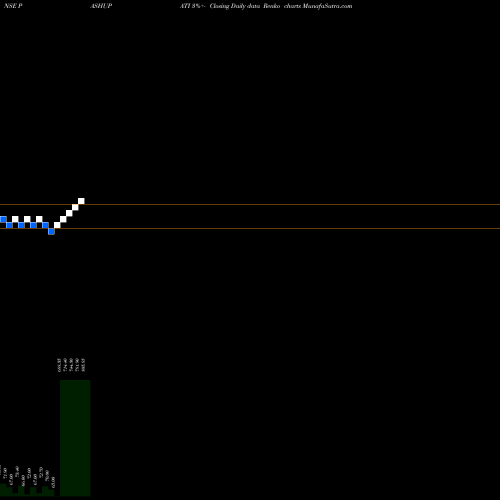Click the '72.00' volume label
The height and width of the screenshot is (500, 500).
click(29, 473)
